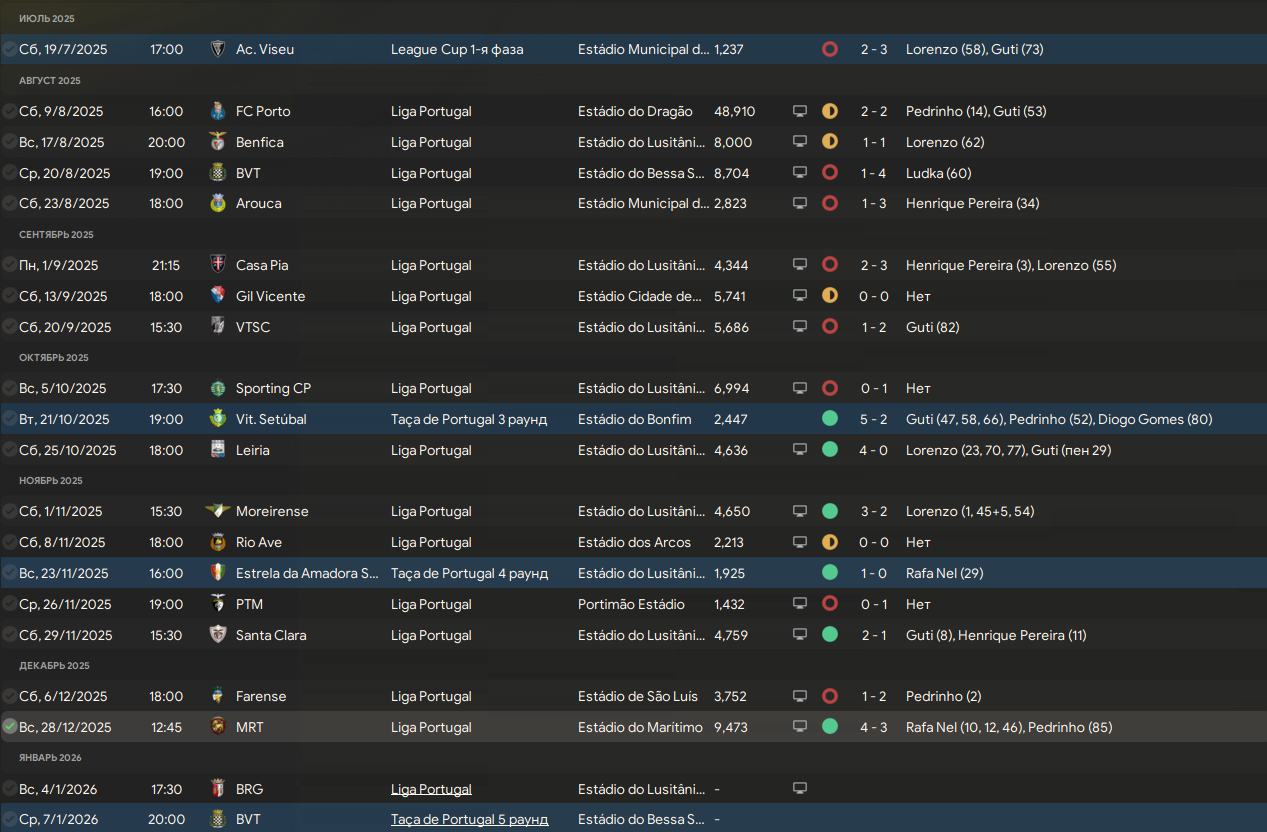The image size is (1267, 832).
Task: Click the green win indicator for Leiria match
Action: pyautogui.click(x=830, y=450)
